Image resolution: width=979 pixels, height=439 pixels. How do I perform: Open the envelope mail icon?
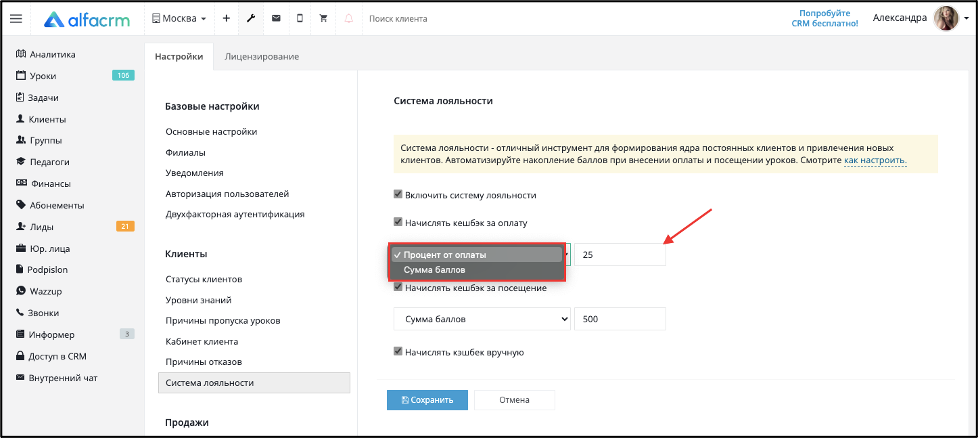[275, 19]
